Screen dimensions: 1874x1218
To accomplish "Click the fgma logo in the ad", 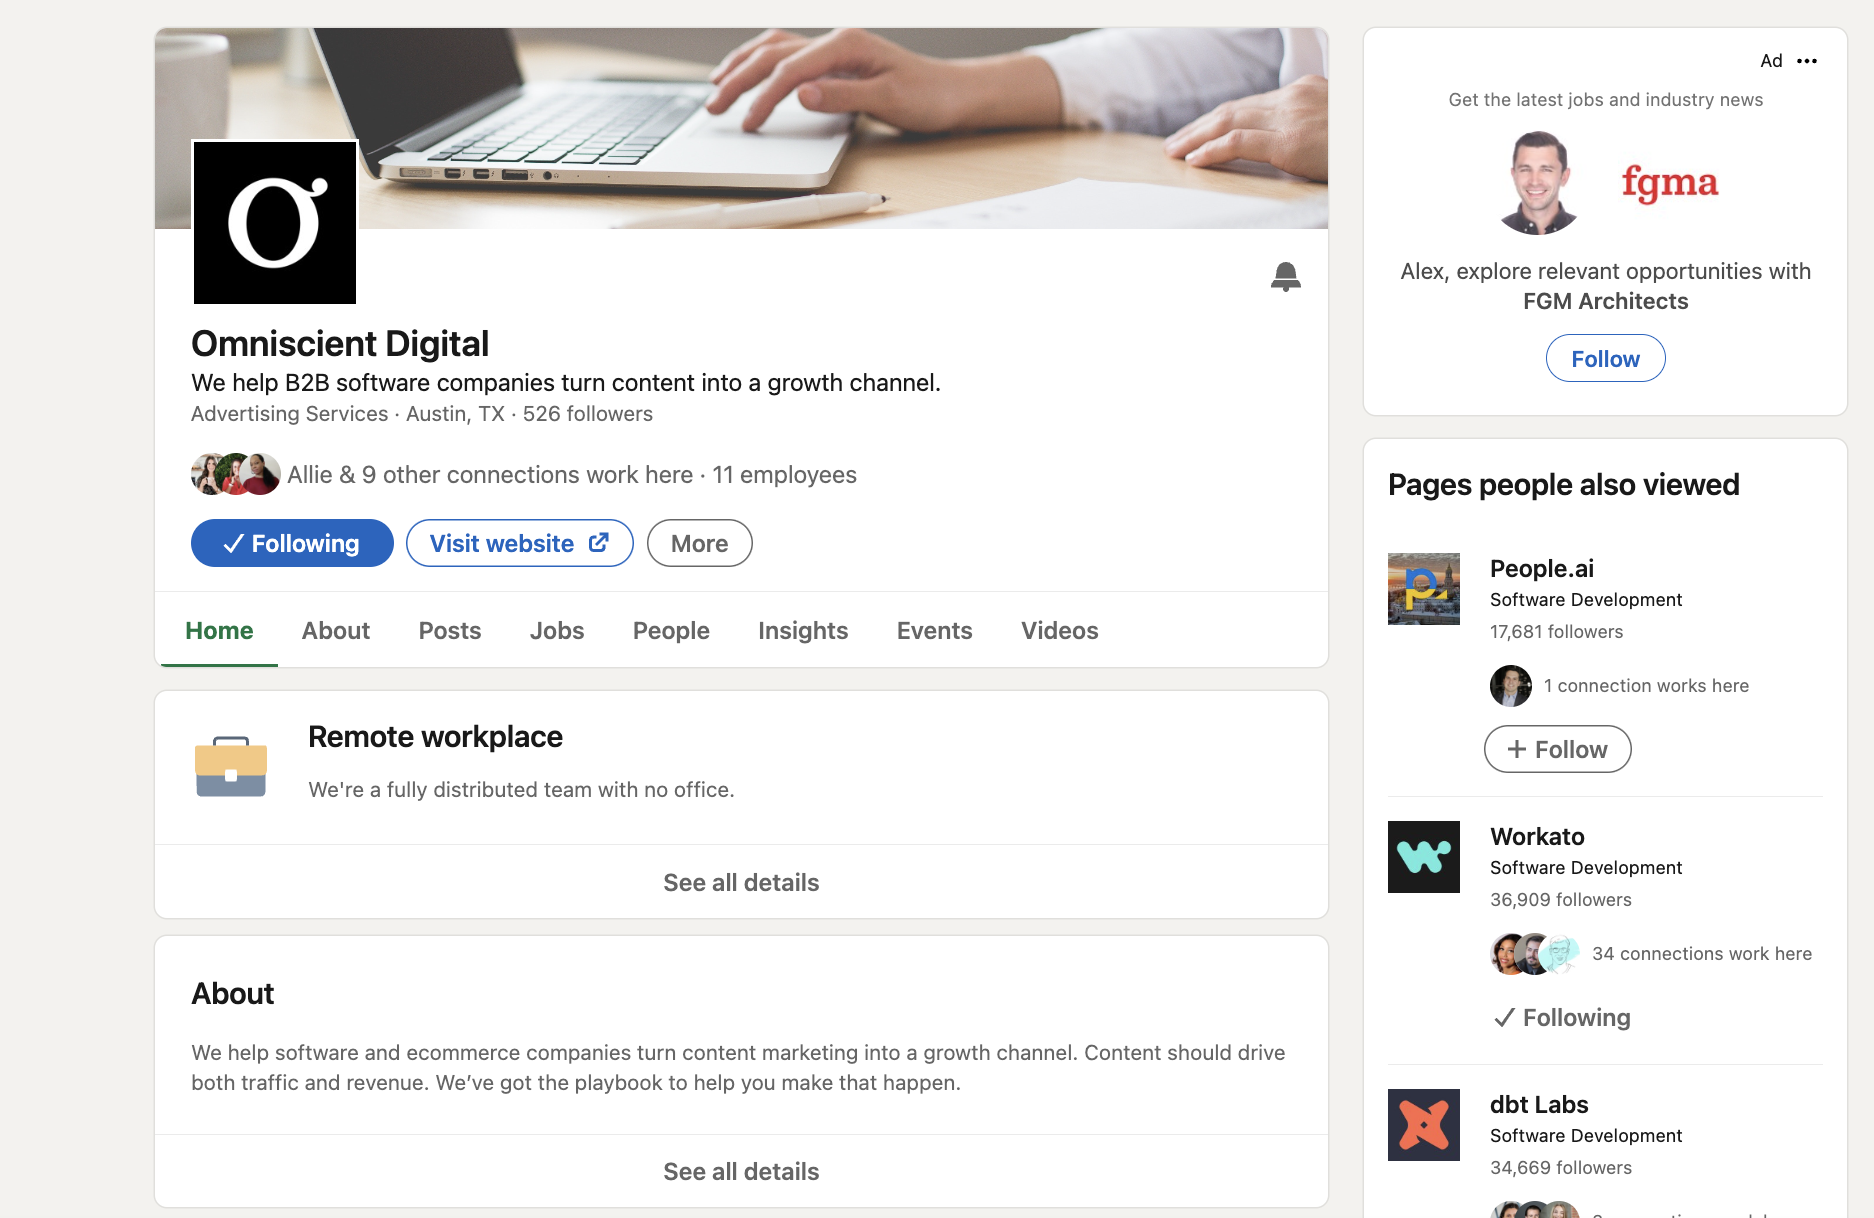I will [x=1670, y=183].
